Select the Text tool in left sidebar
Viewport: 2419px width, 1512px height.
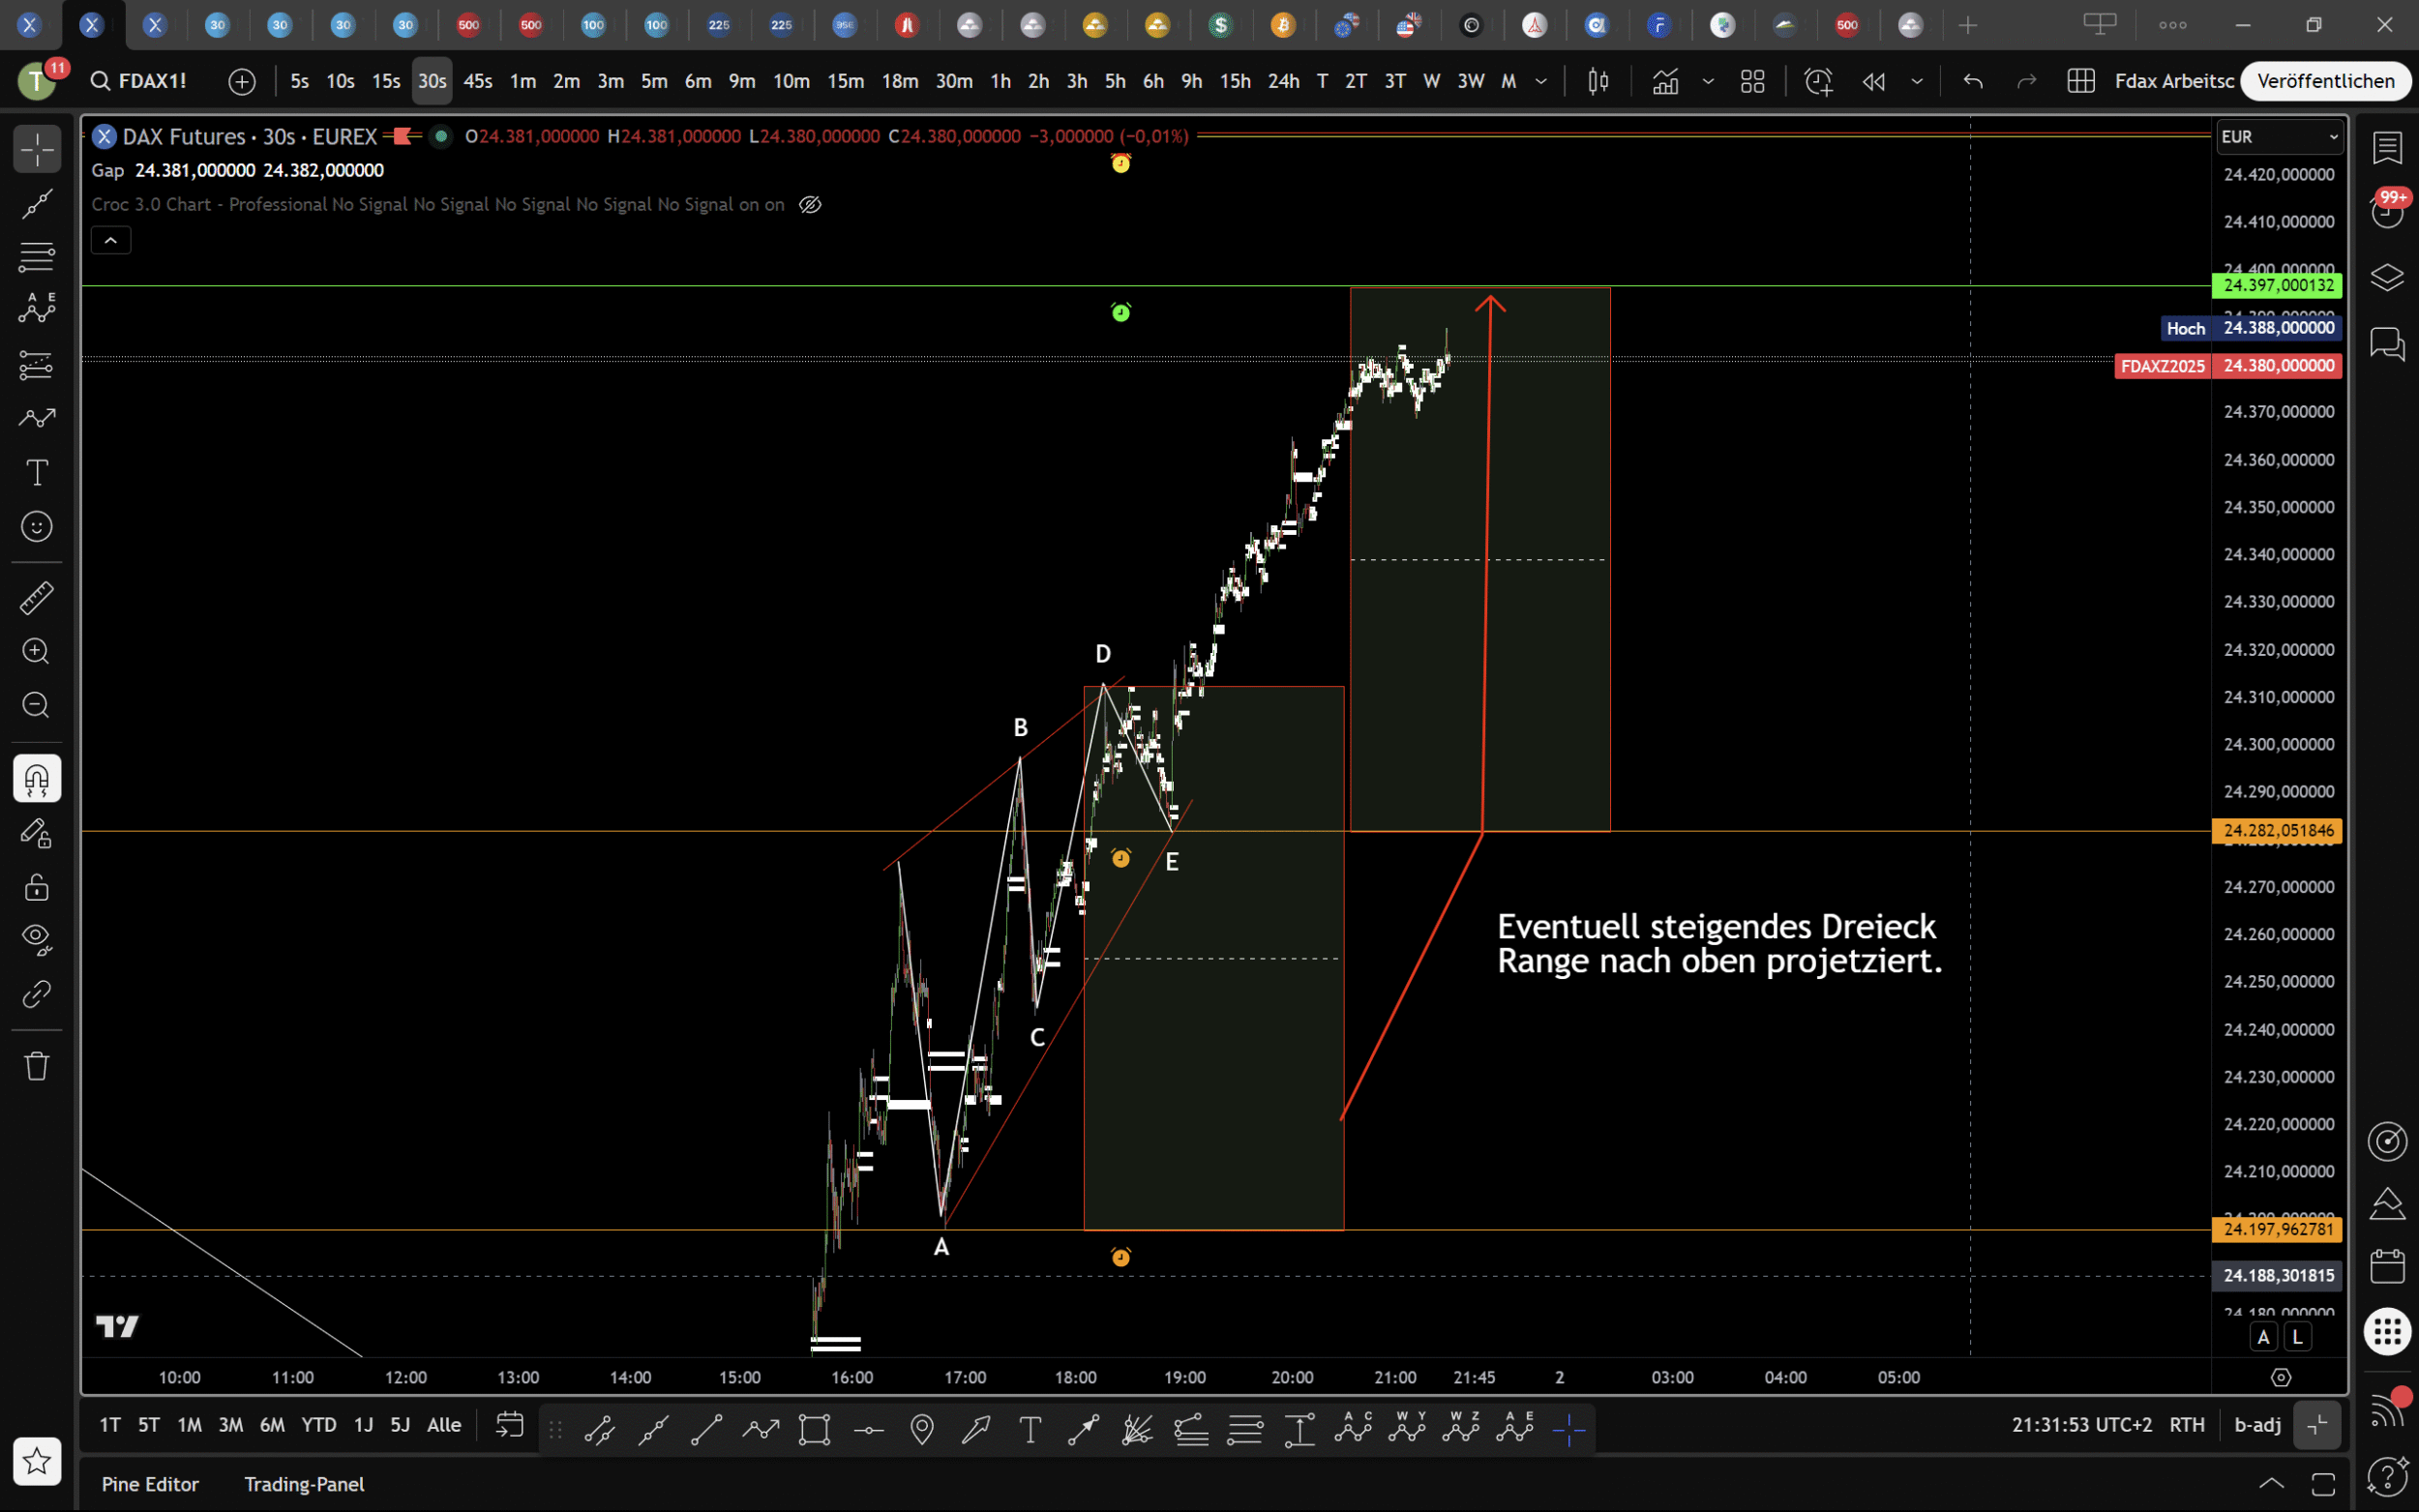tap(37, 472)
